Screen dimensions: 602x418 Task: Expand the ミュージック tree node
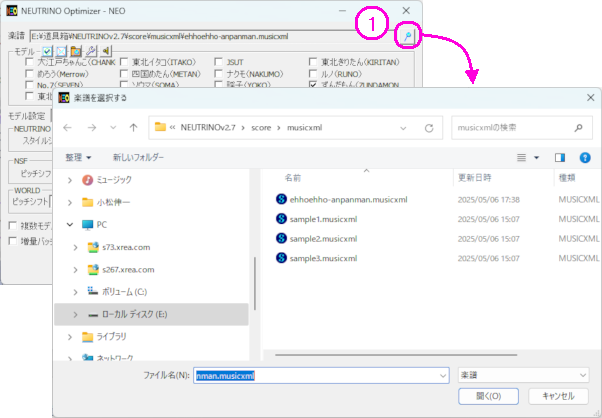(70, 180)
